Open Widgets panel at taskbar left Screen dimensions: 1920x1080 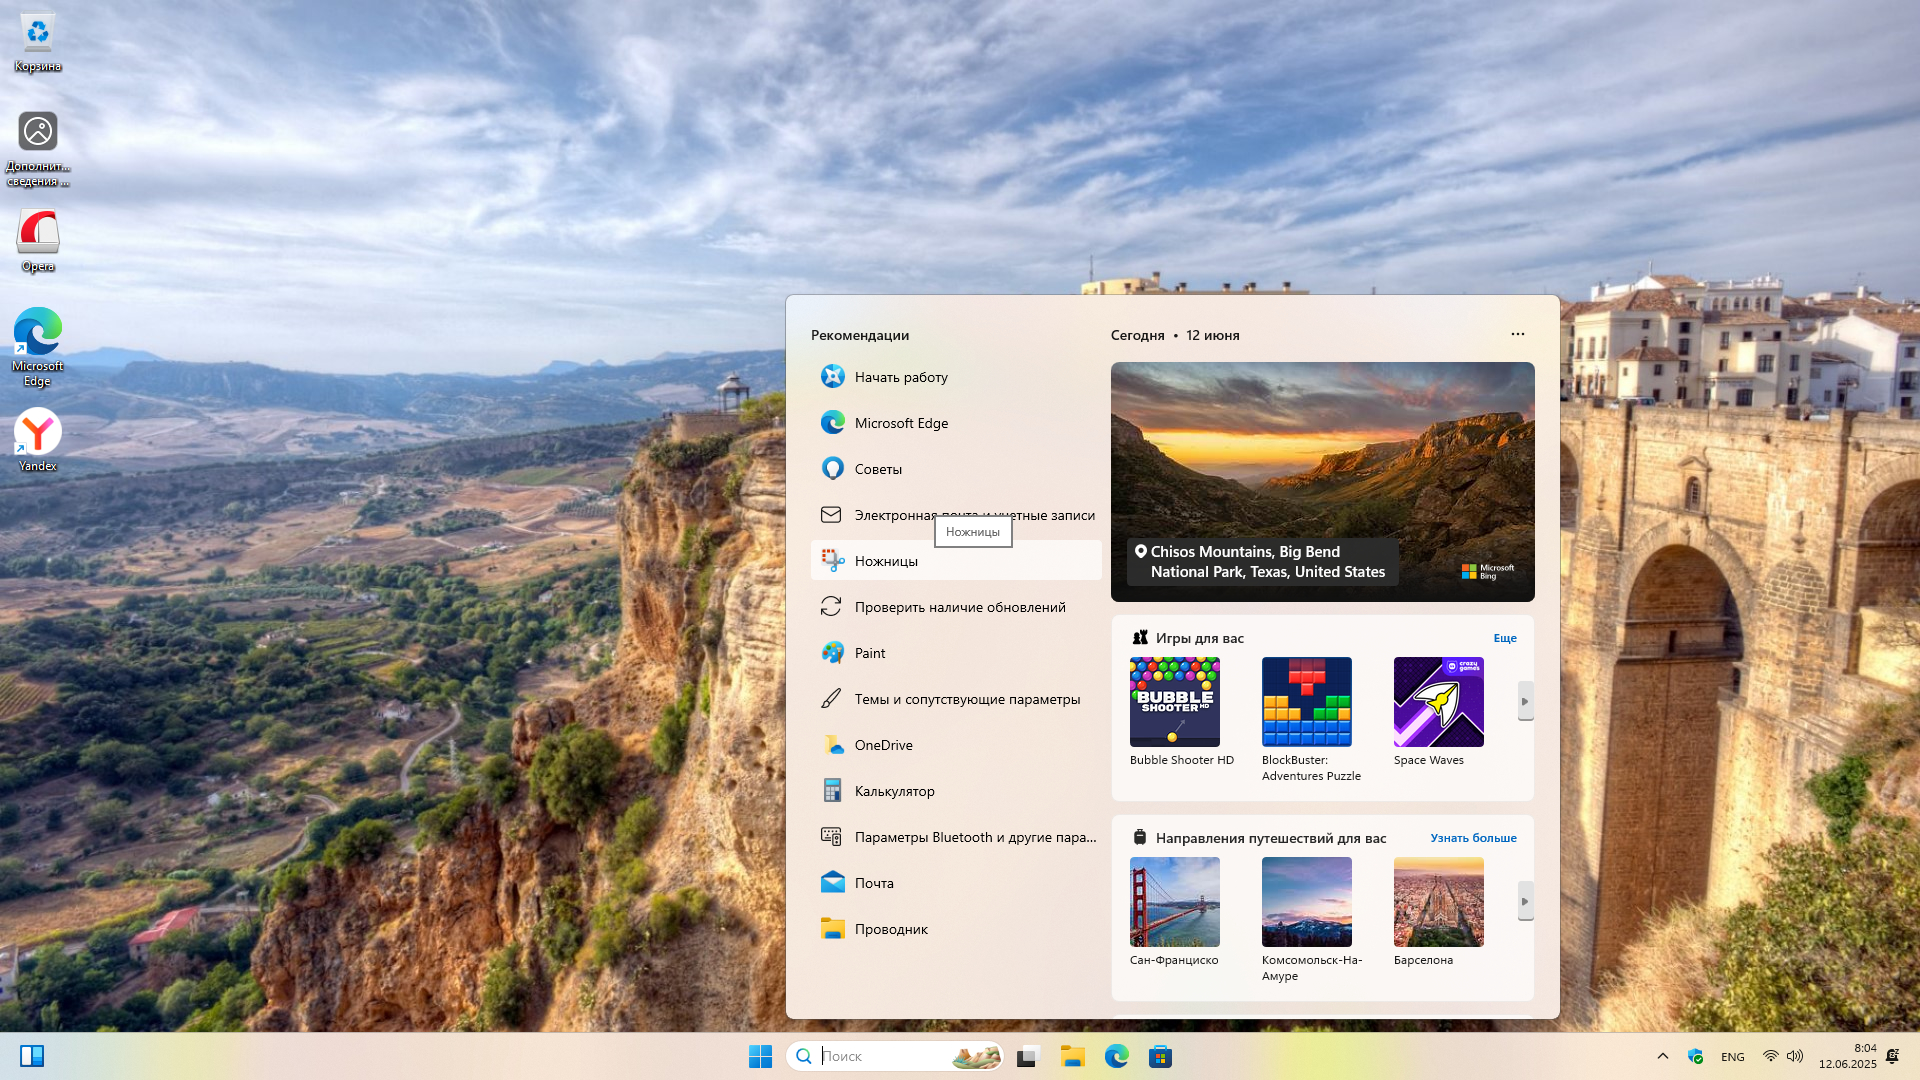click(x=32, y=1056)
